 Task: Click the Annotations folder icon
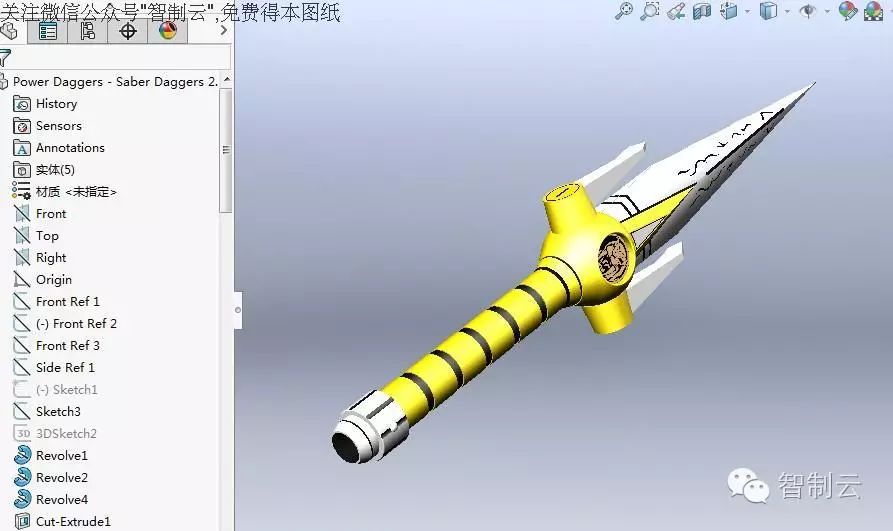(22, 148)
